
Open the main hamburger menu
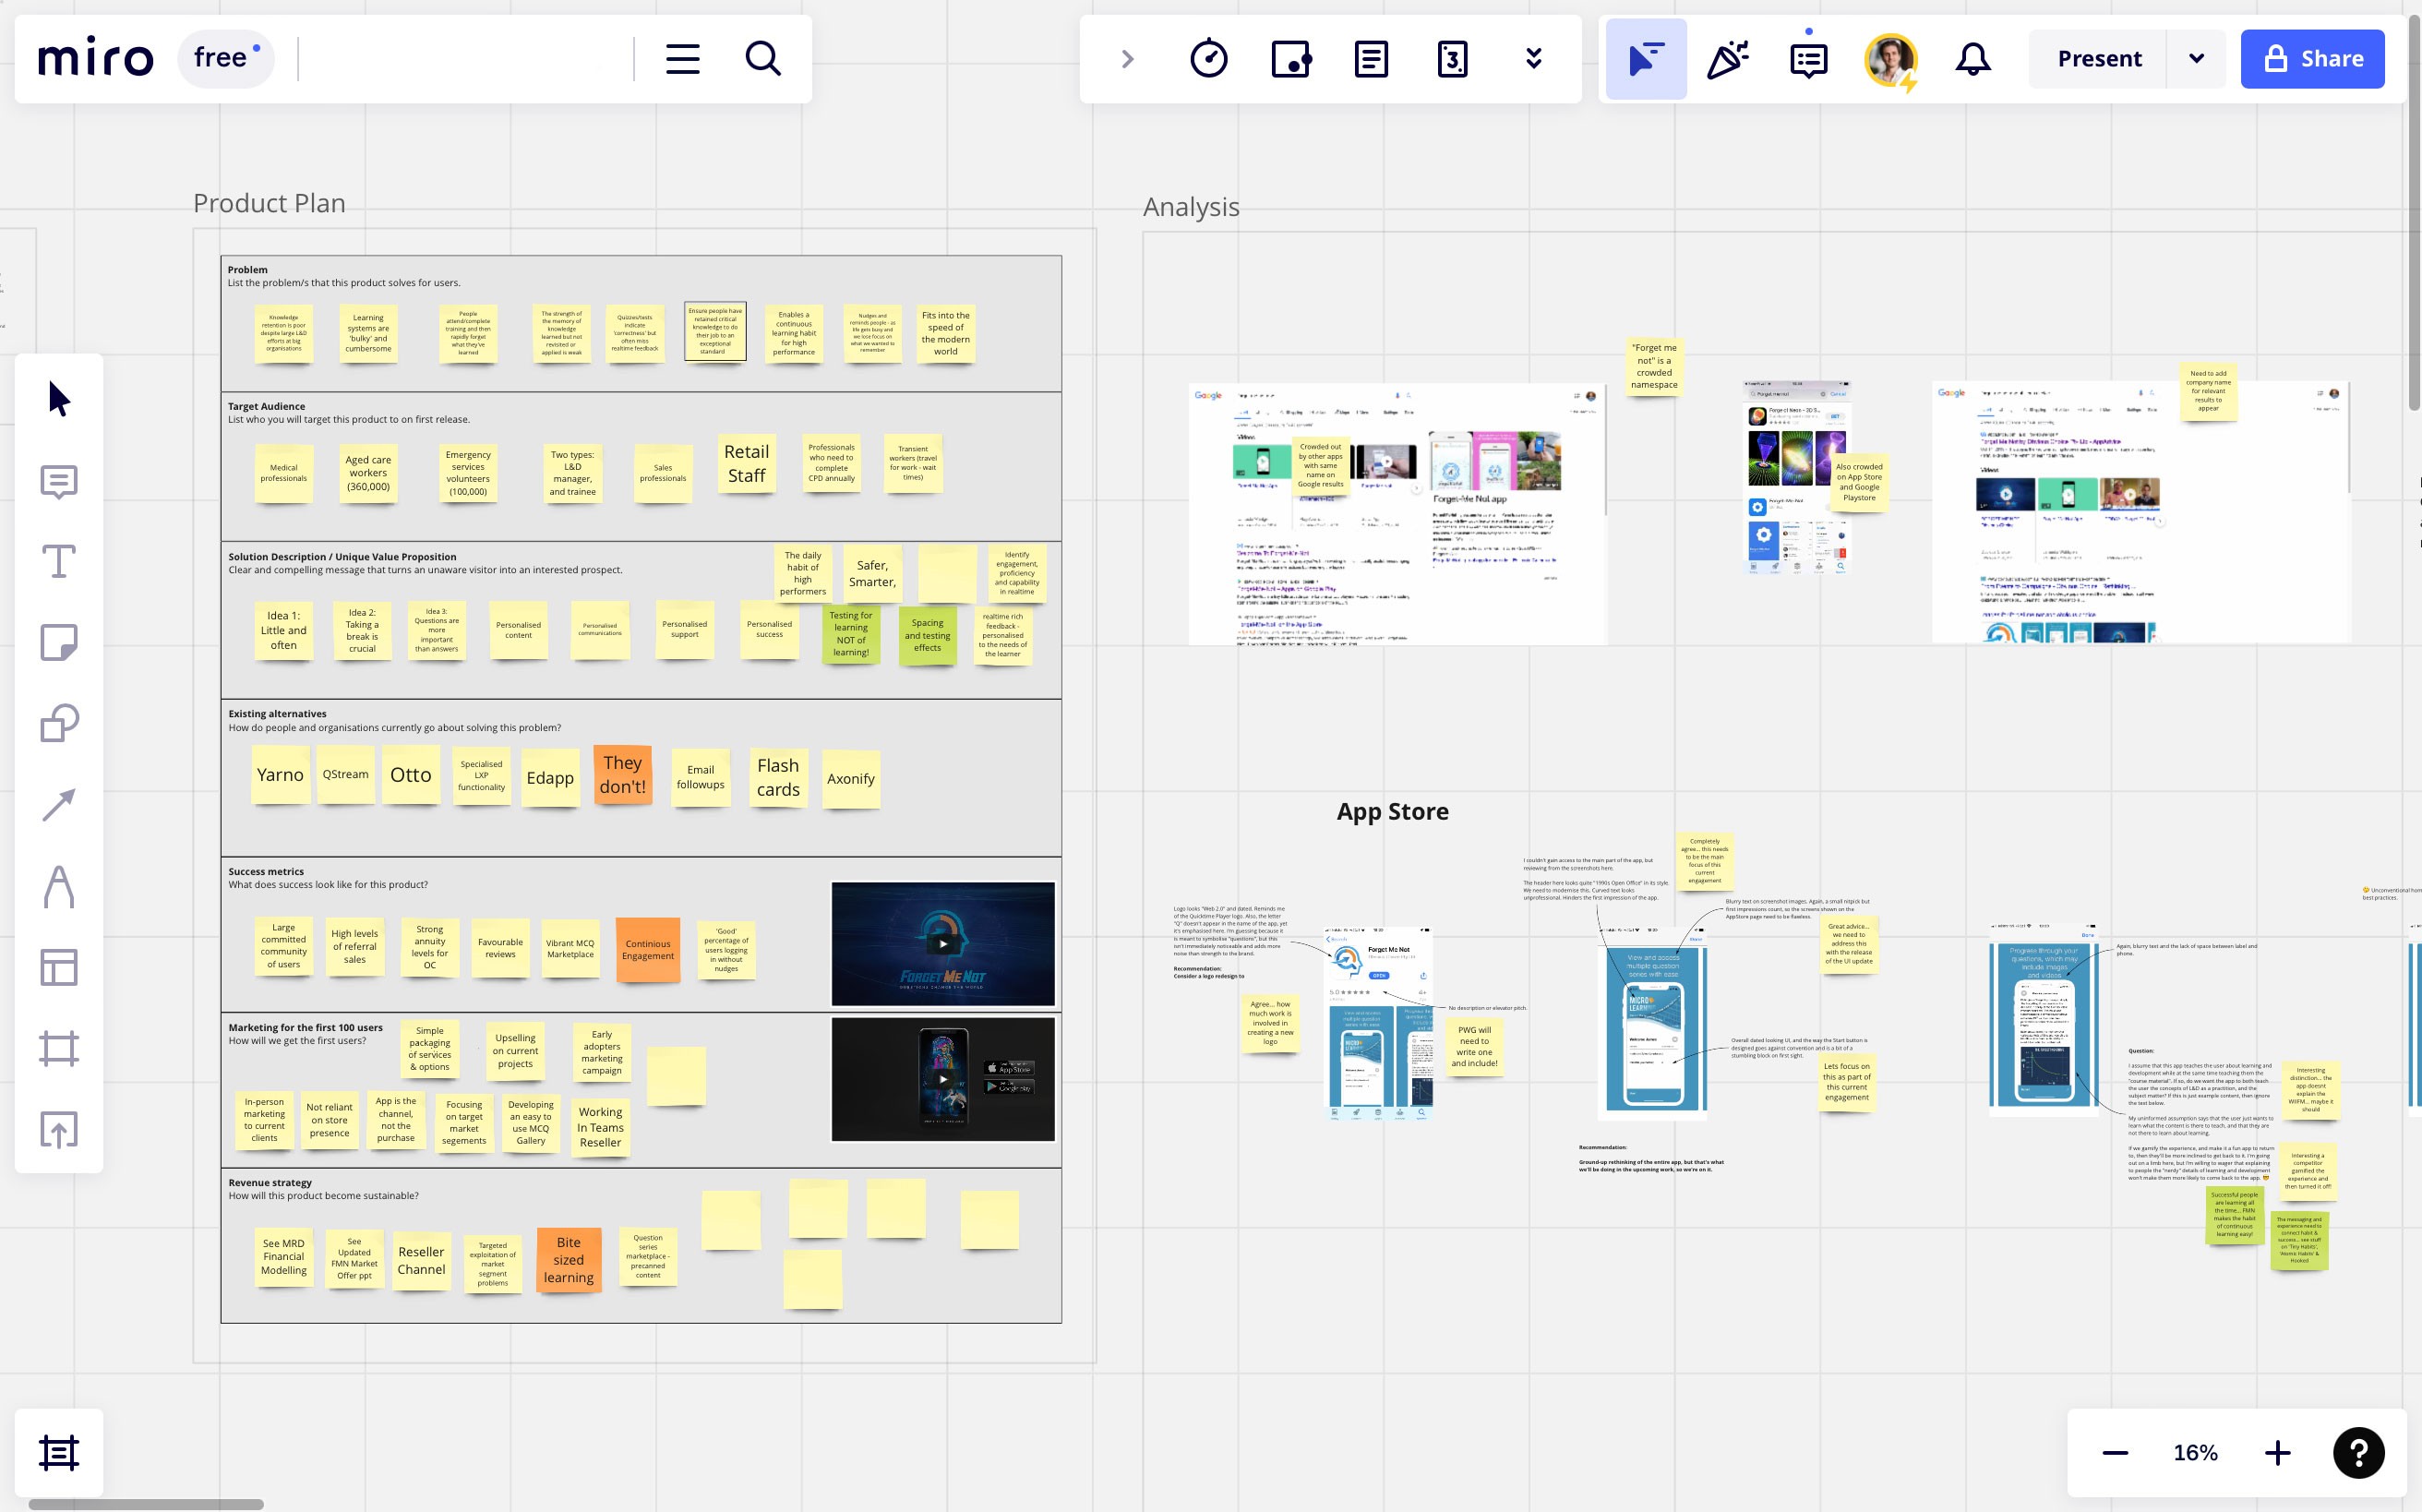[x=683, y=59]
